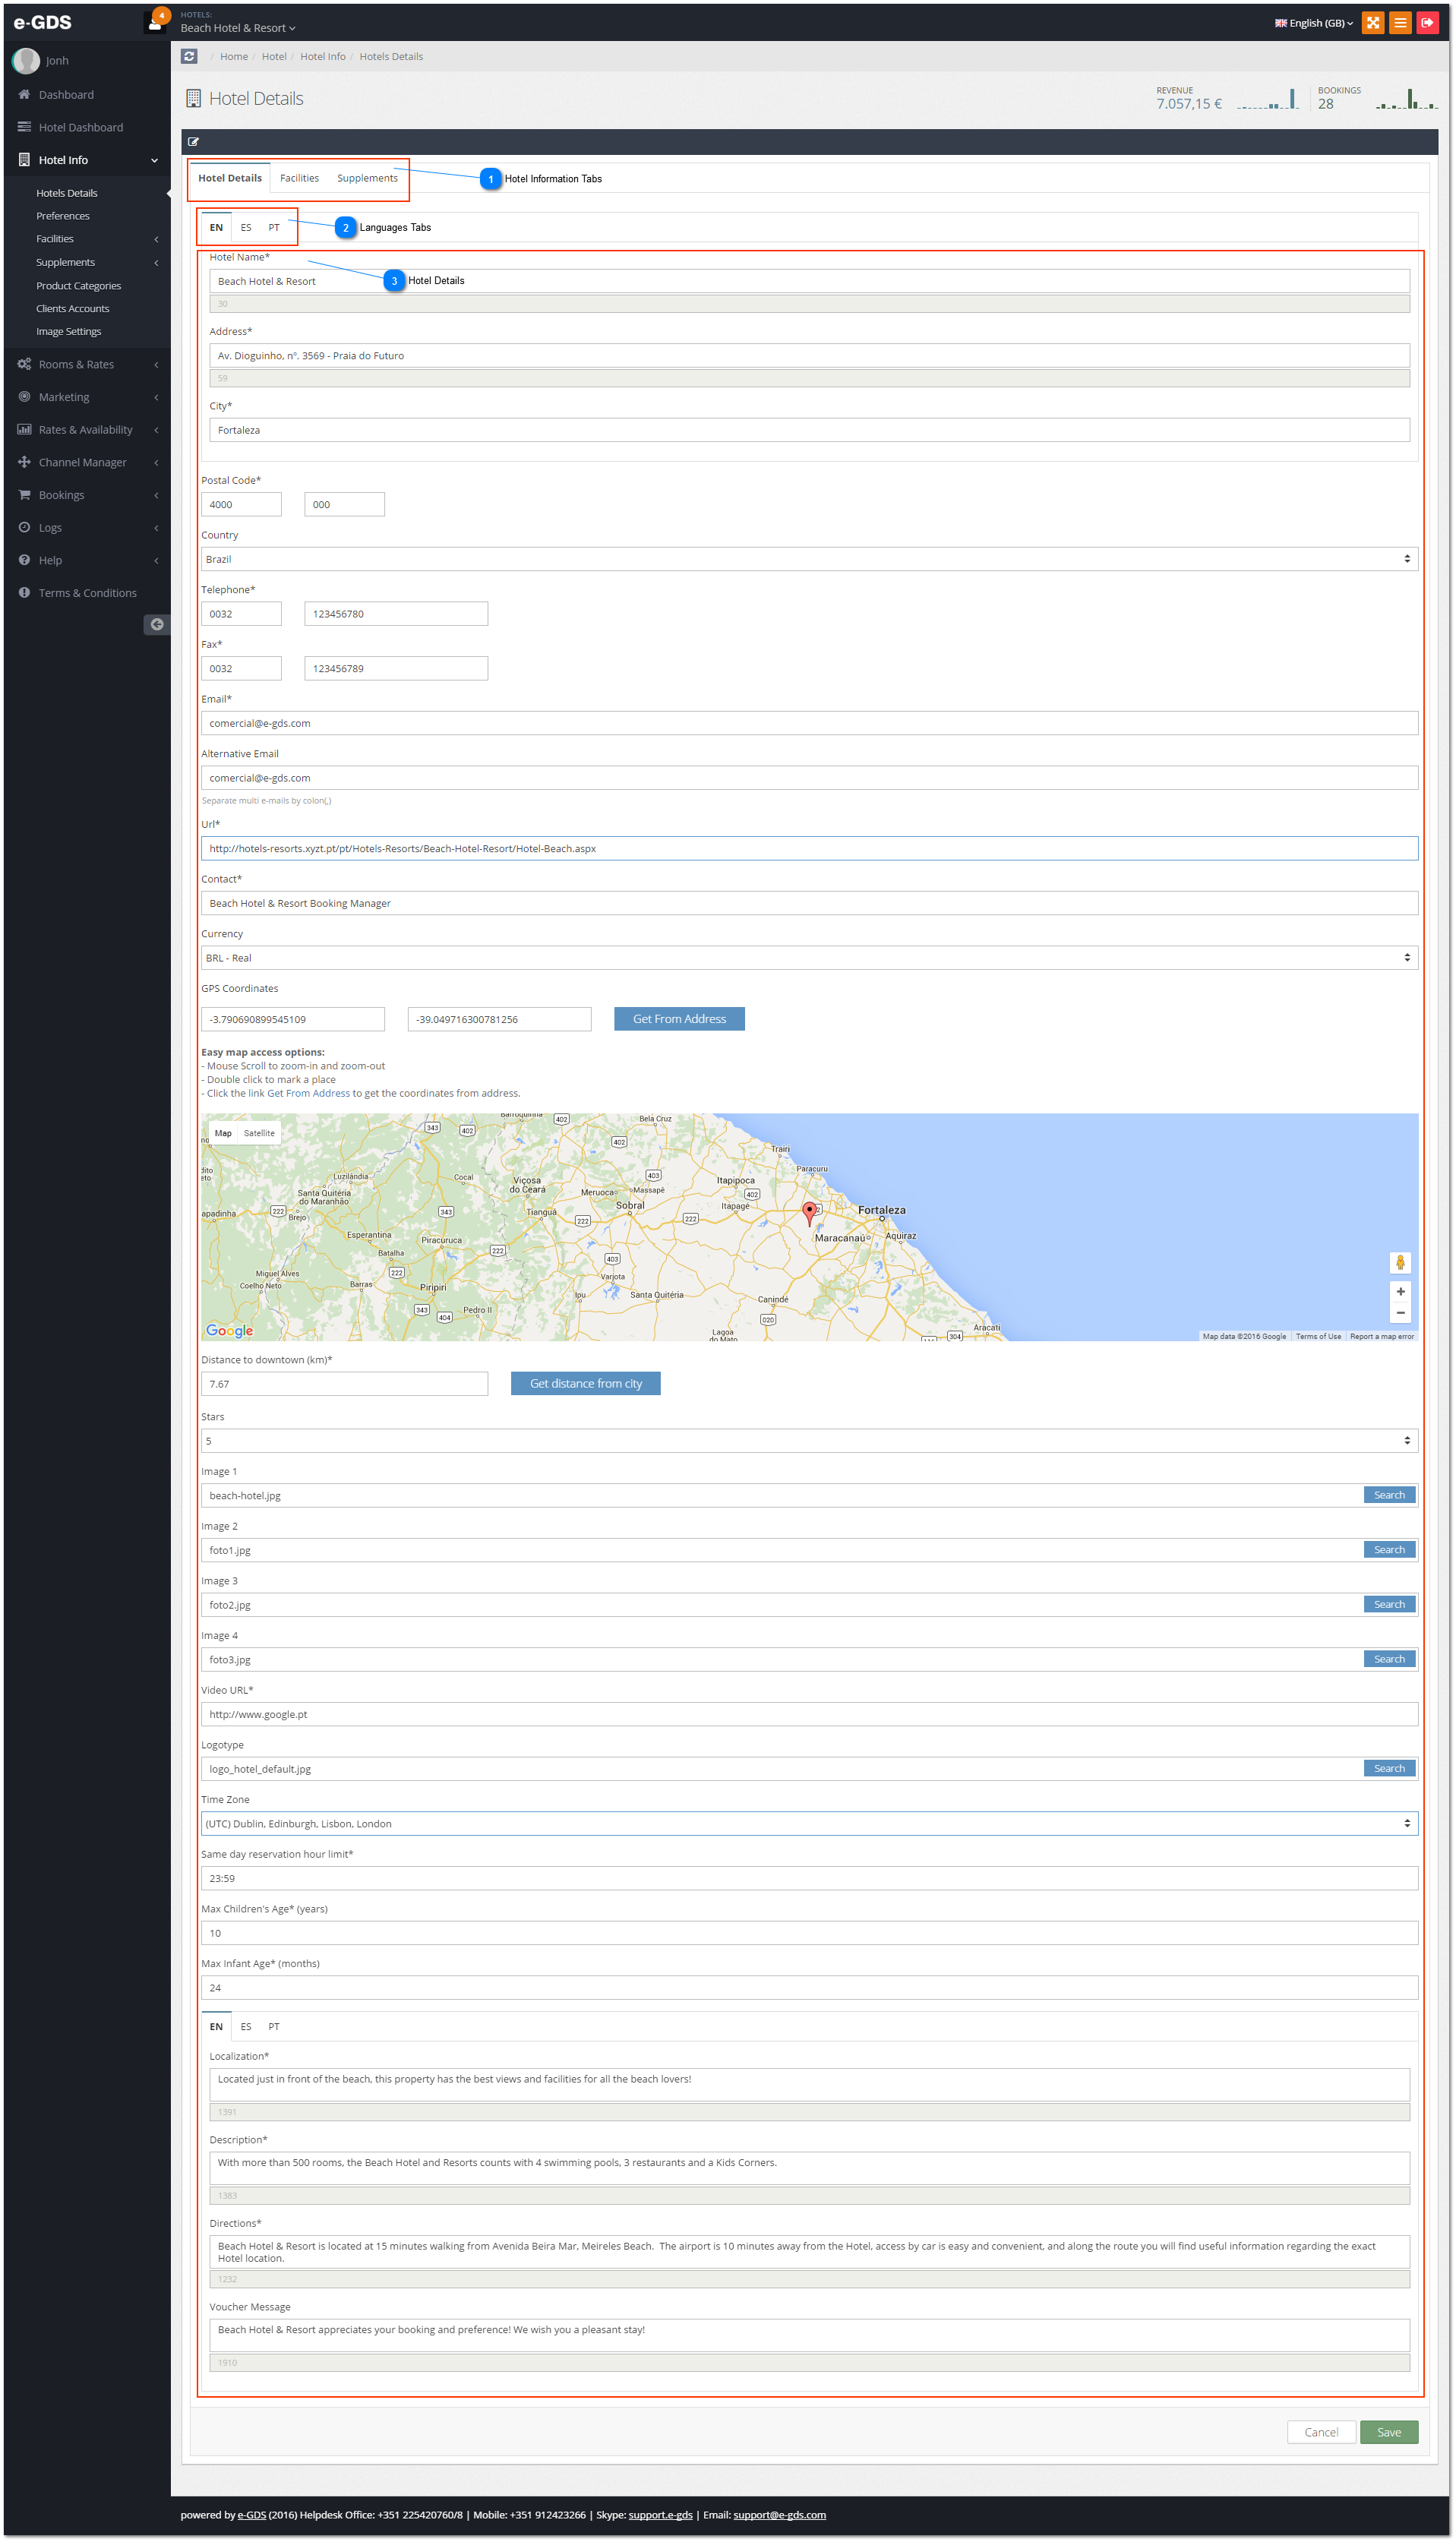
Task: Select the top ES language tab
Action: click(x=246, y=228)
